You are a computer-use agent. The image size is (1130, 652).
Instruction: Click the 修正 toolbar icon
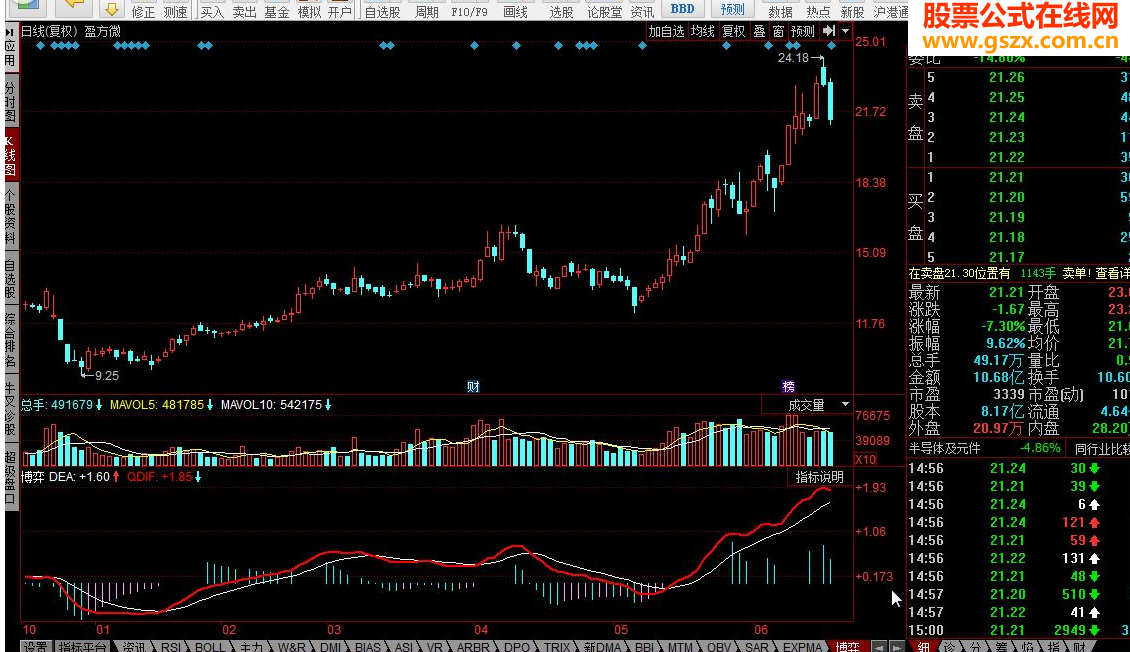pos(143,9)
